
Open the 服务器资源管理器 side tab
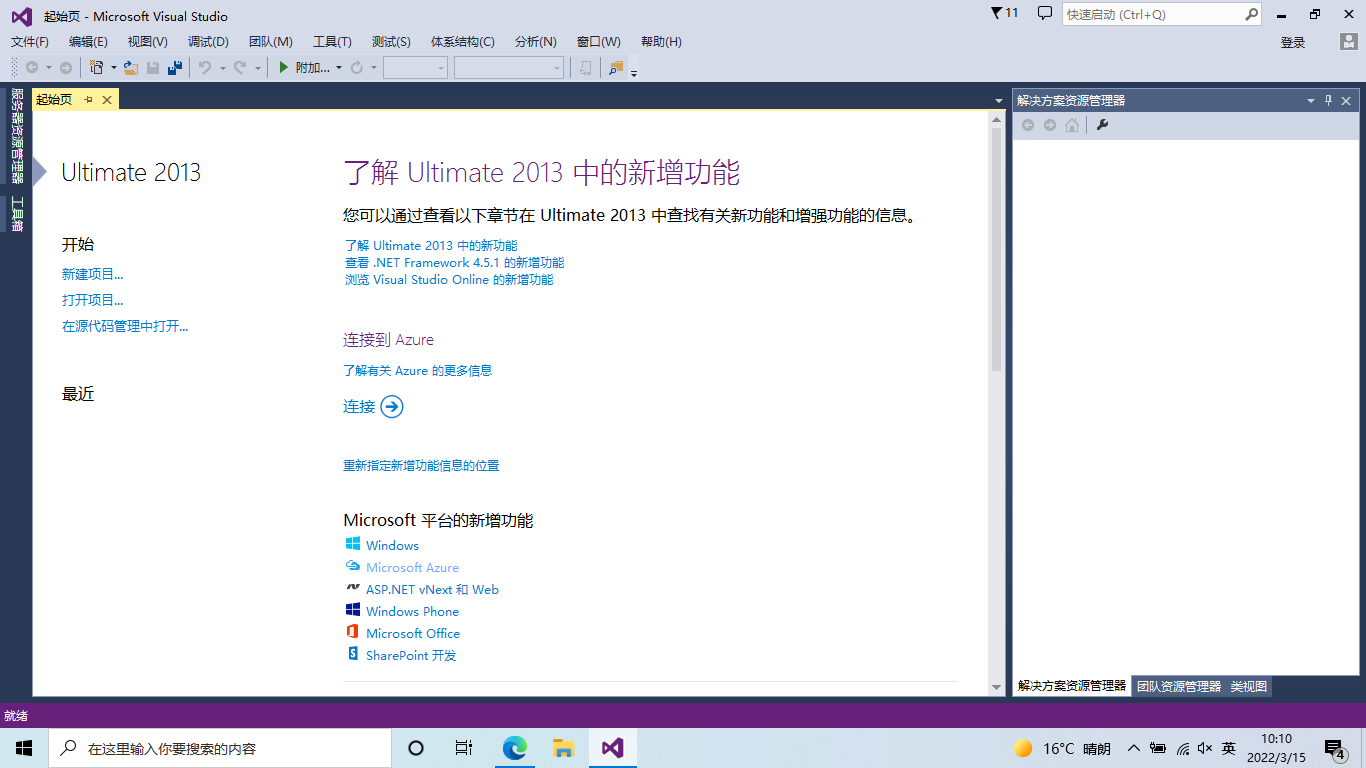click(x=16, y=135)
